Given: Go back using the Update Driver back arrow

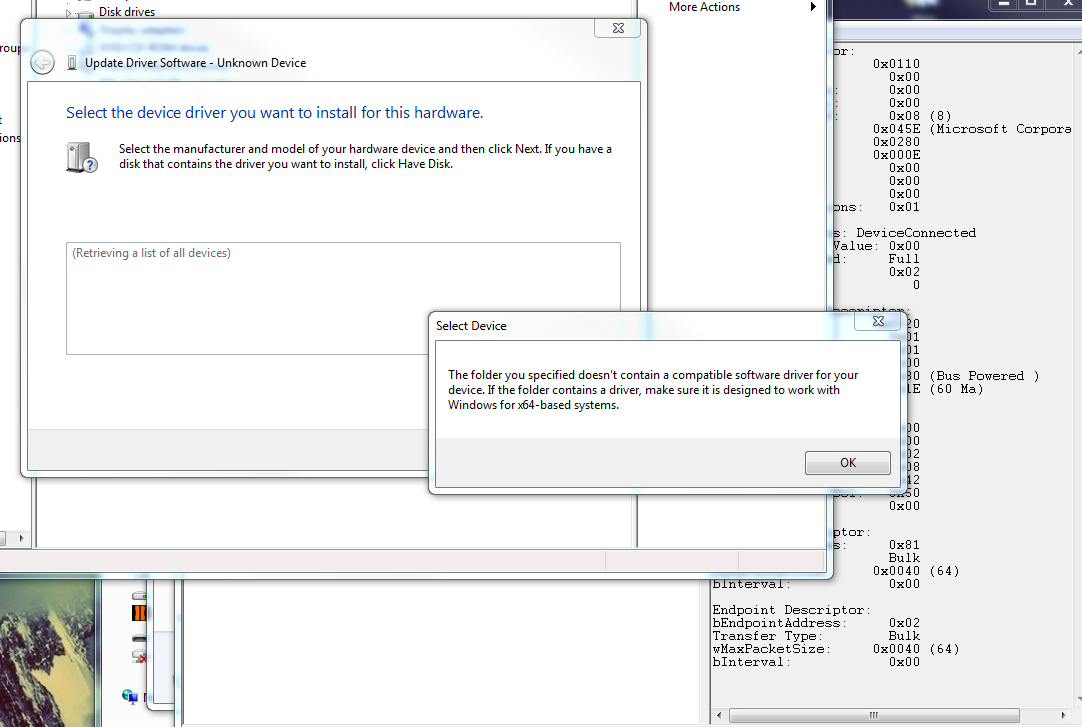Looking at the screenshot, I should point(43,63).
